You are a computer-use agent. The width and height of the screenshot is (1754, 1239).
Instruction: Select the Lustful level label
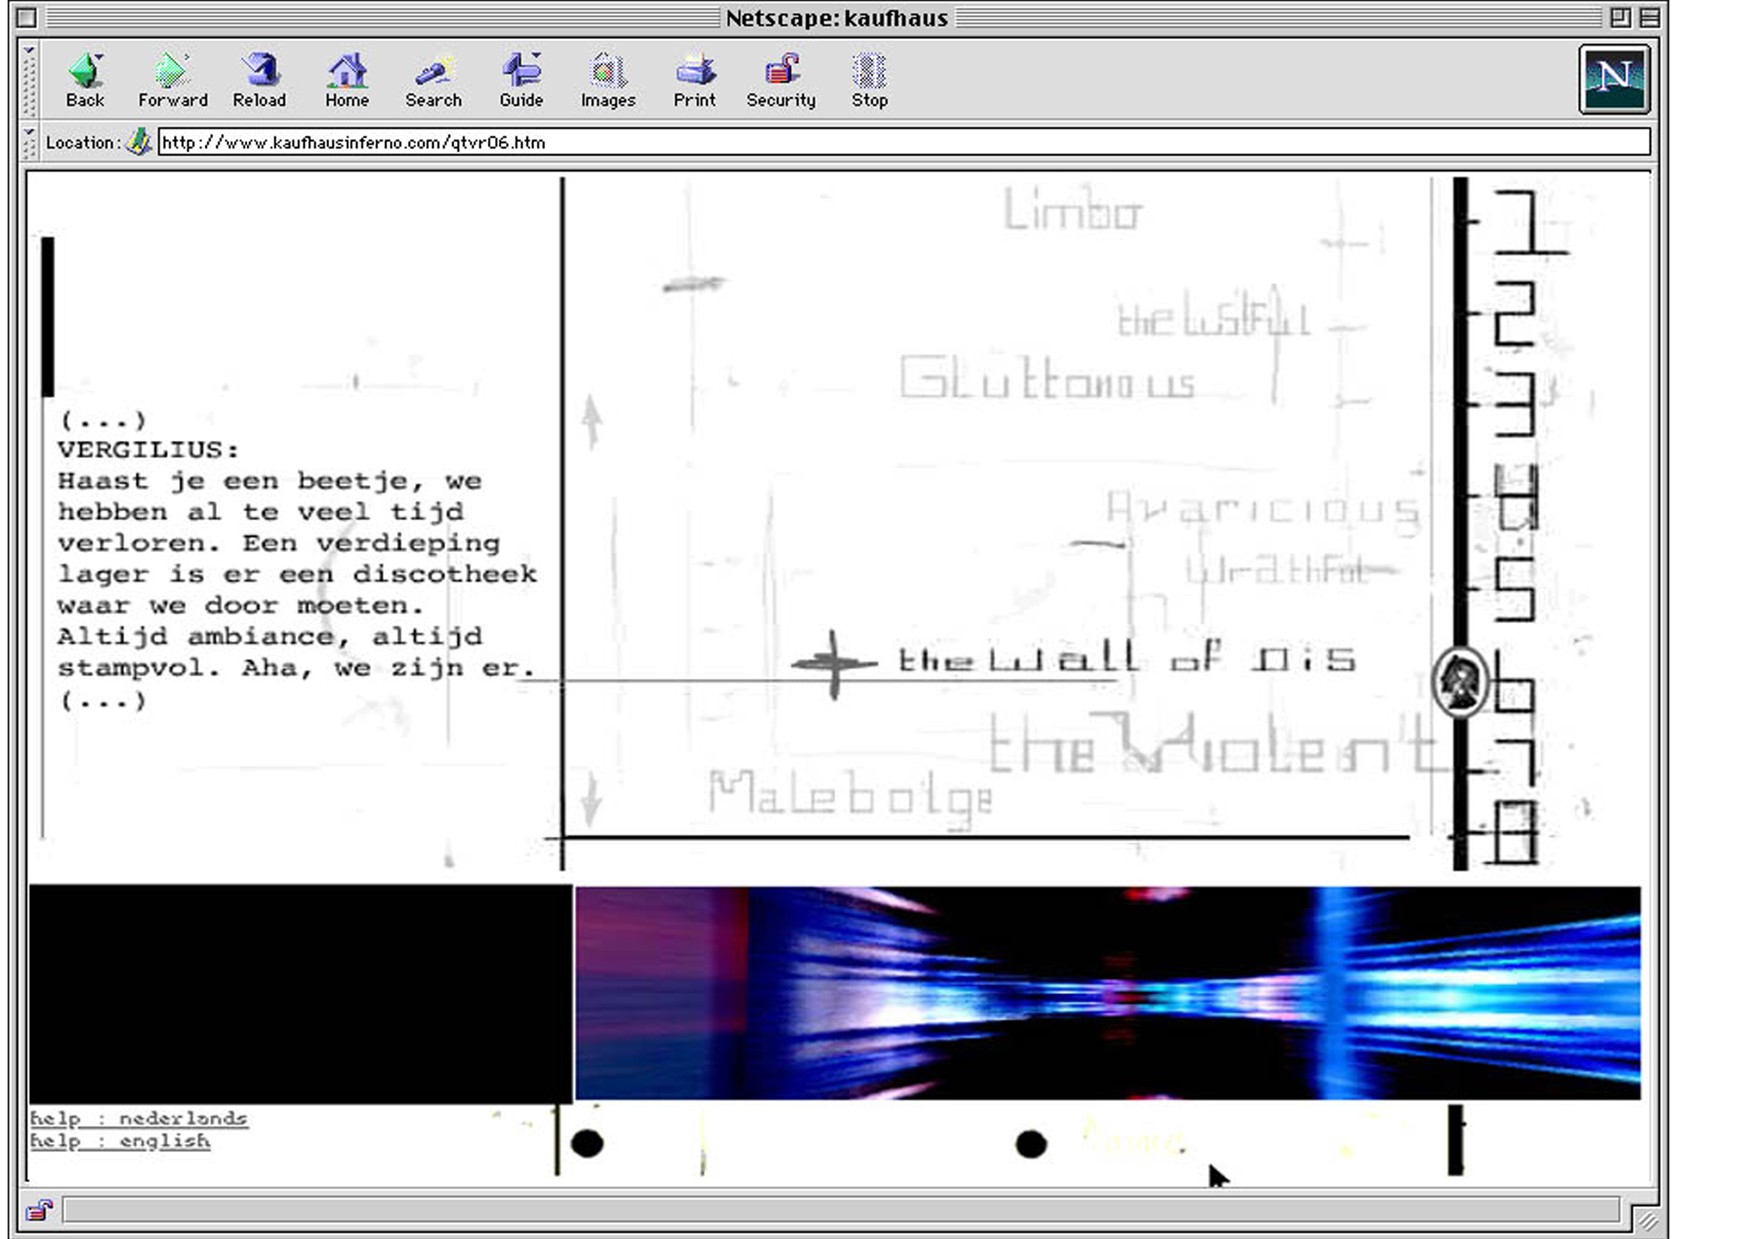coord(1213,319)
